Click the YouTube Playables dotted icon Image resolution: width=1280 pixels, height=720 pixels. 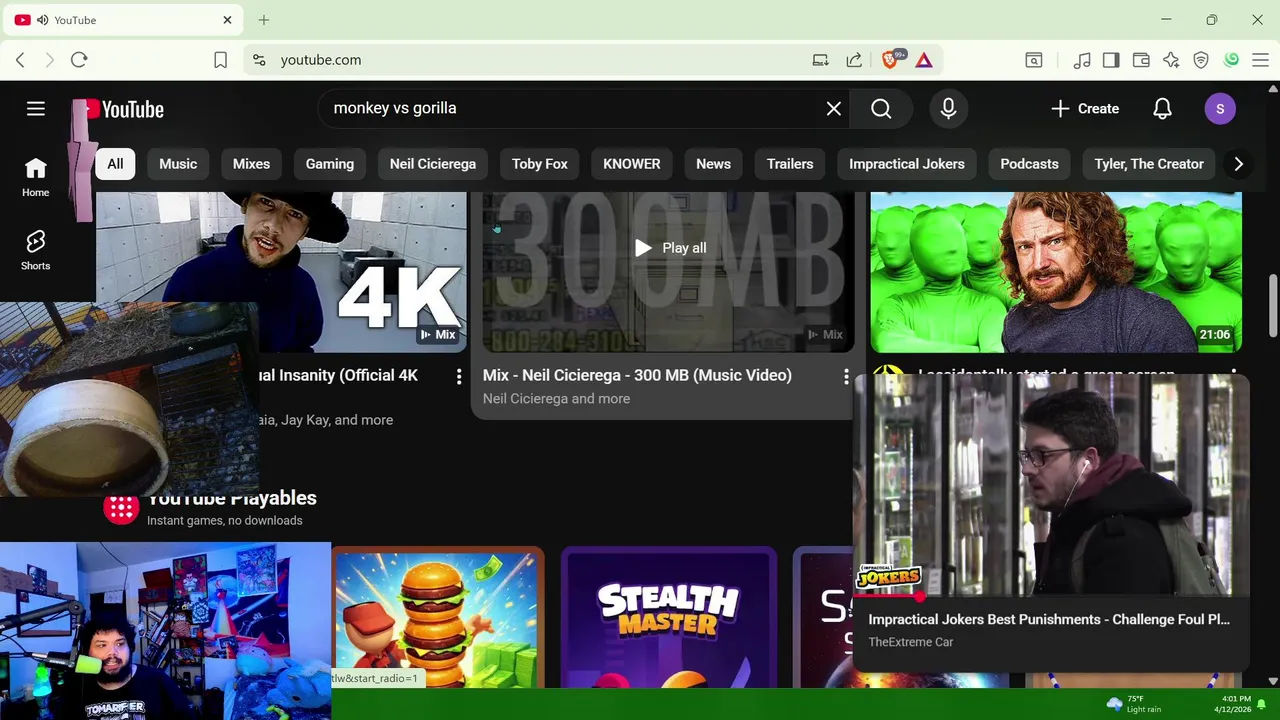(121, 508)
